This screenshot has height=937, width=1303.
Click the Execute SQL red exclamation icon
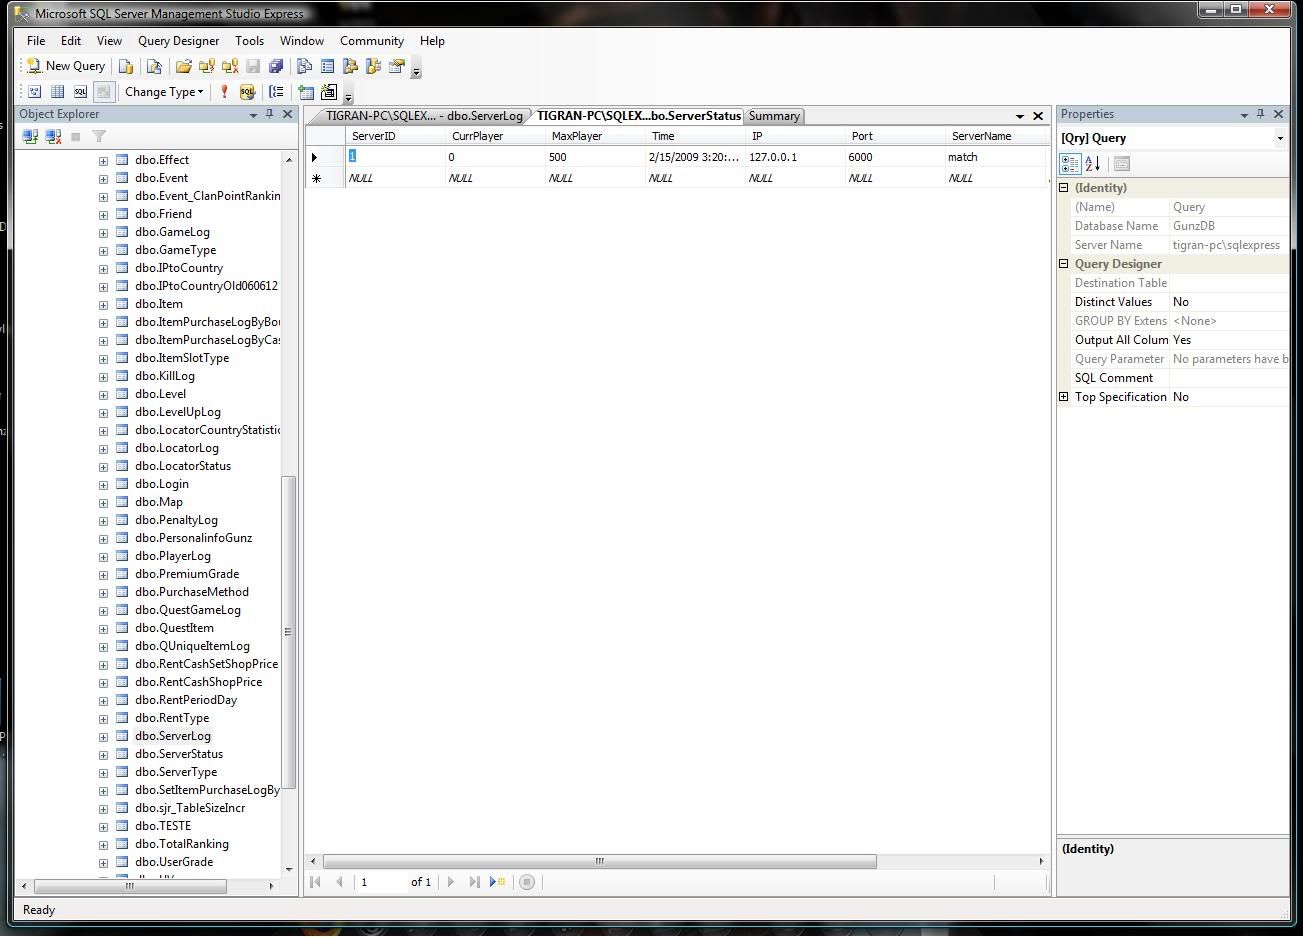[x=225, y=92]
